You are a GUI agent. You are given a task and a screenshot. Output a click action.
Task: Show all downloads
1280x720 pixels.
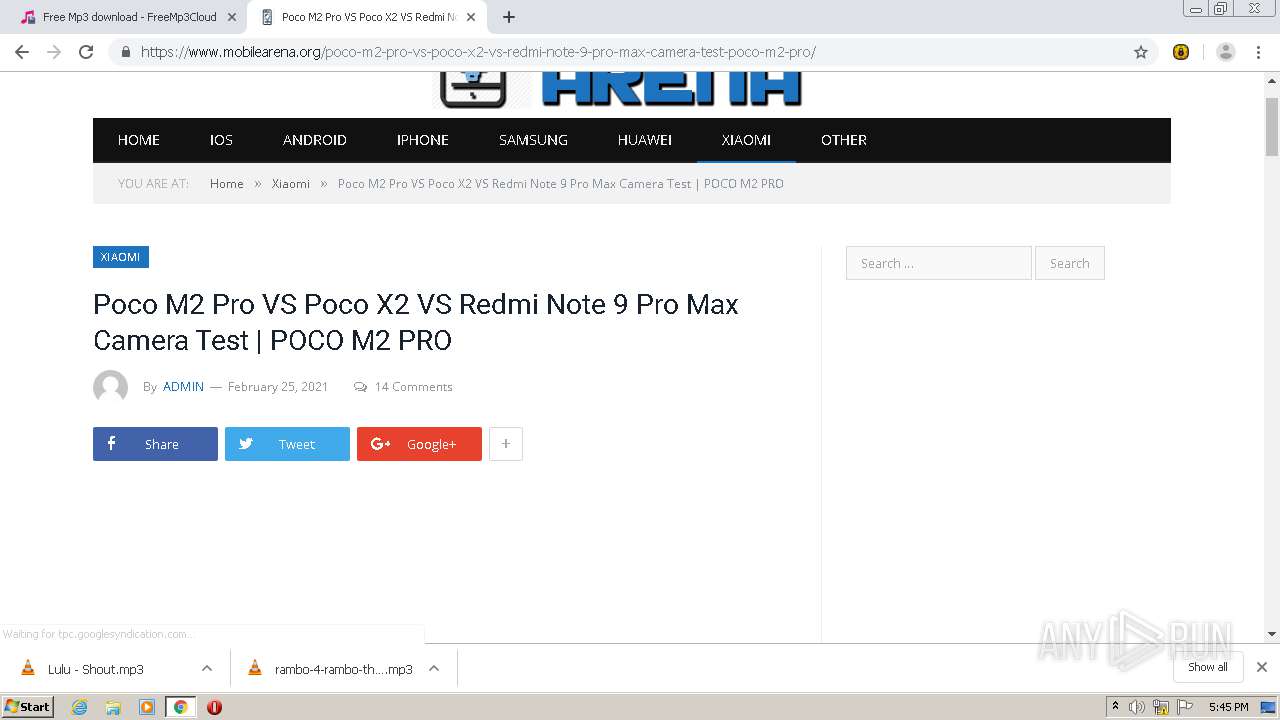pyautogui.click(x=1208, y=667)
